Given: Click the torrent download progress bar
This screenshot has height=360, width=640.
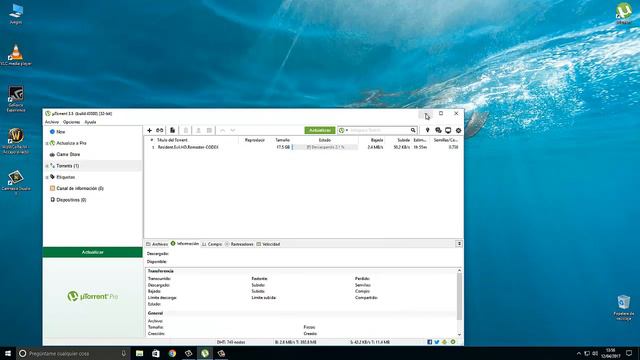Looking at the screenshot, I should click(325, 147).
